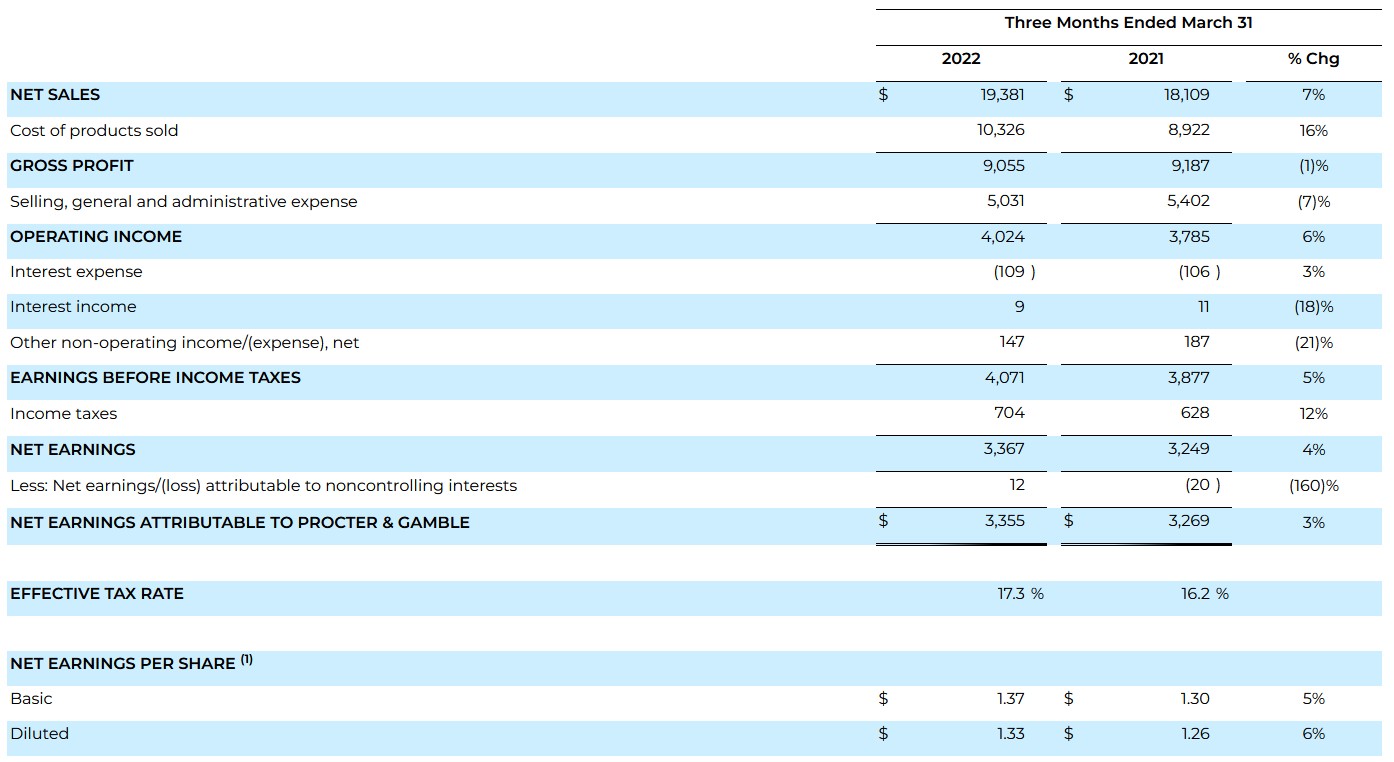Click the Diluted earnings per share label
This screenshot has width=1394, height=762.
(x=40, y=734)
